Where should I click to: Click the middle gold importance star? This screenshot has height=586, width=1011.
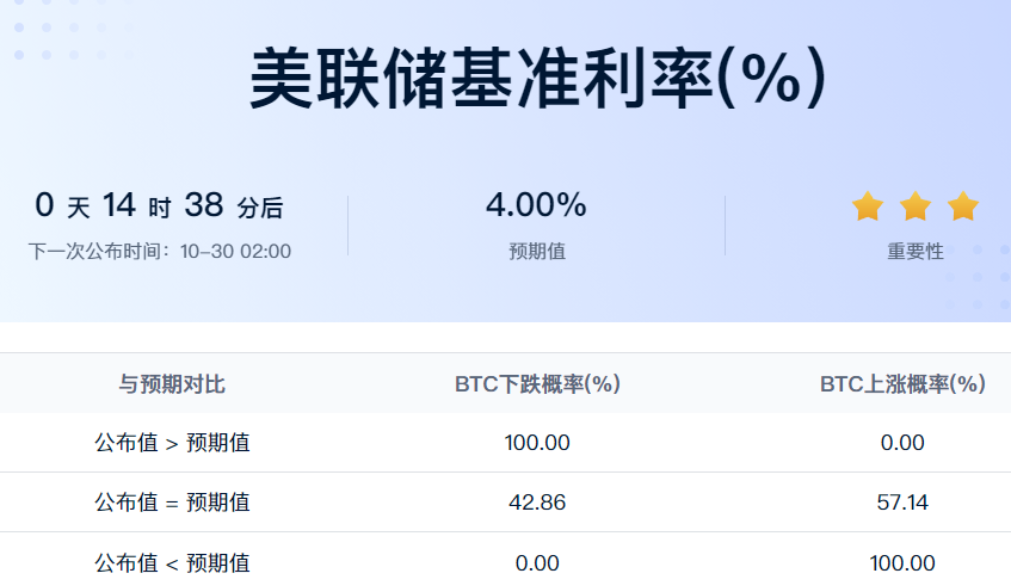pyautogui.click(x=915, y=207)
